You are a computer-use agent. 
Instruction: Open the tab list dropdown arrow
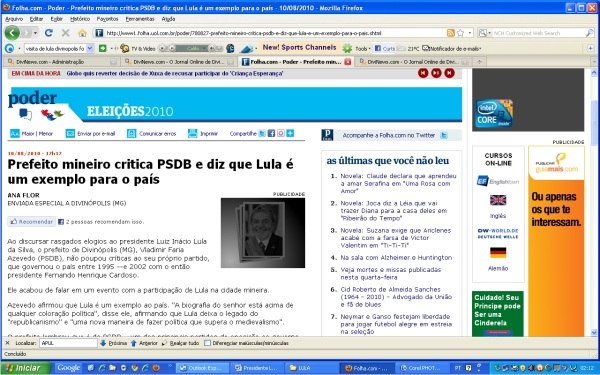click(x=594, y=62)
